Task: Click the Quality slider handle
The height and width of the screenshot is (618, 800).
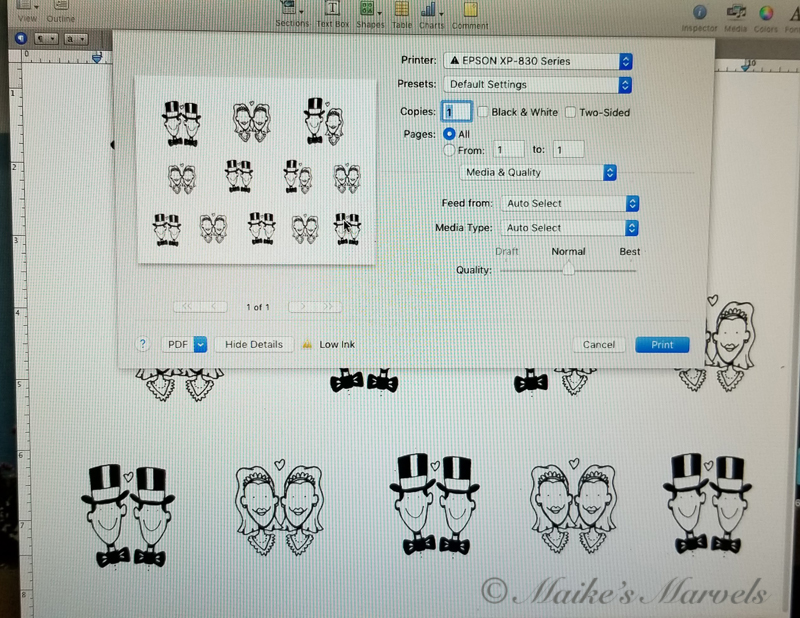Action: coord(568,269)
